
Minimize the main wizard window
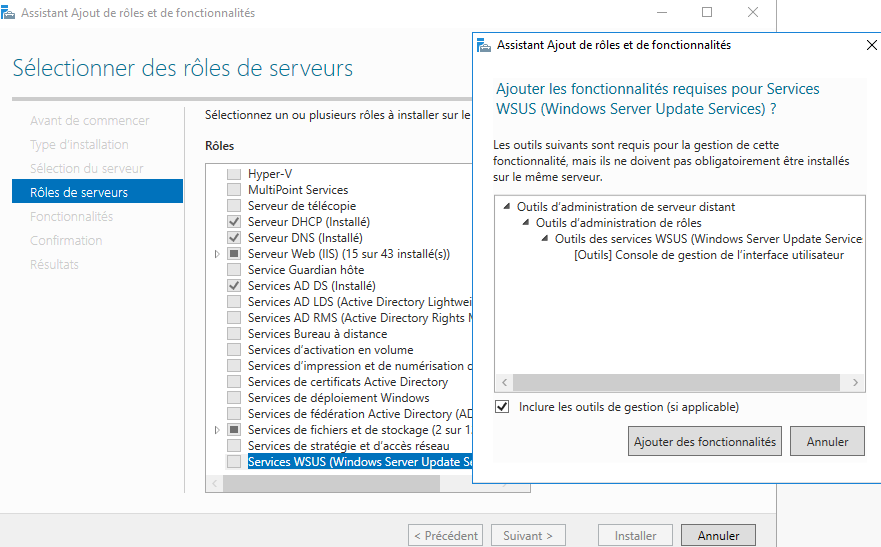(661, 13)
